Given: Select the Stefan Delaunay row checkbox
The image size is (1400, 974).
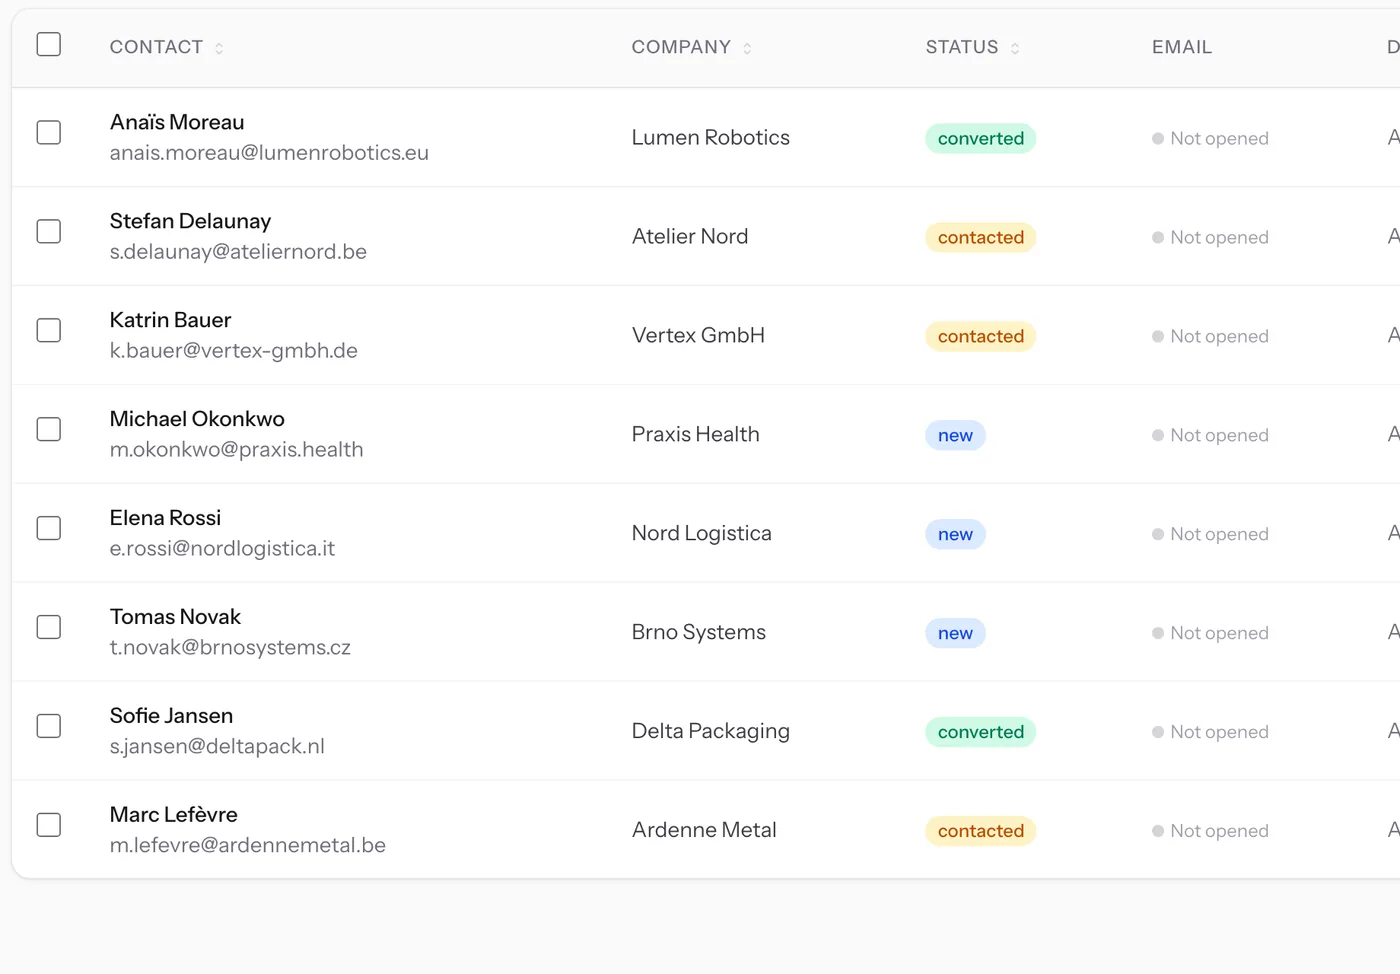Looking at the screenshot, I should pyautogui.click(x=49, y=231).
